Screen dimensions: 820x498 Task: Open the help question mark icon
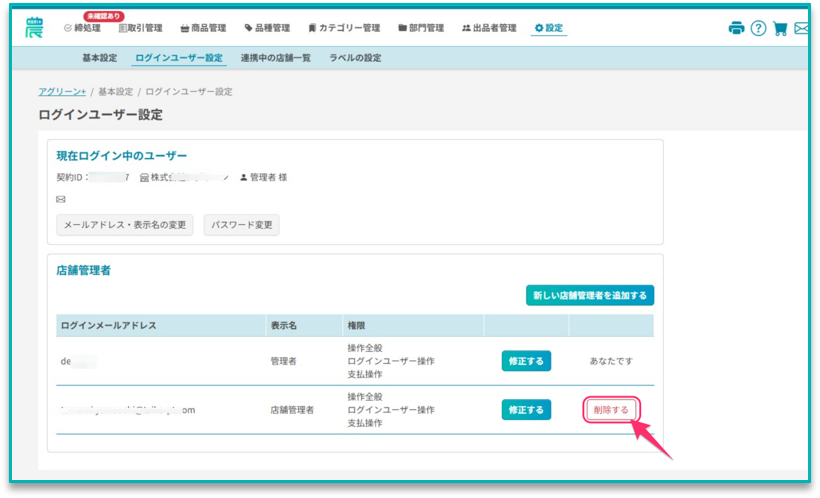coord(758,28)
